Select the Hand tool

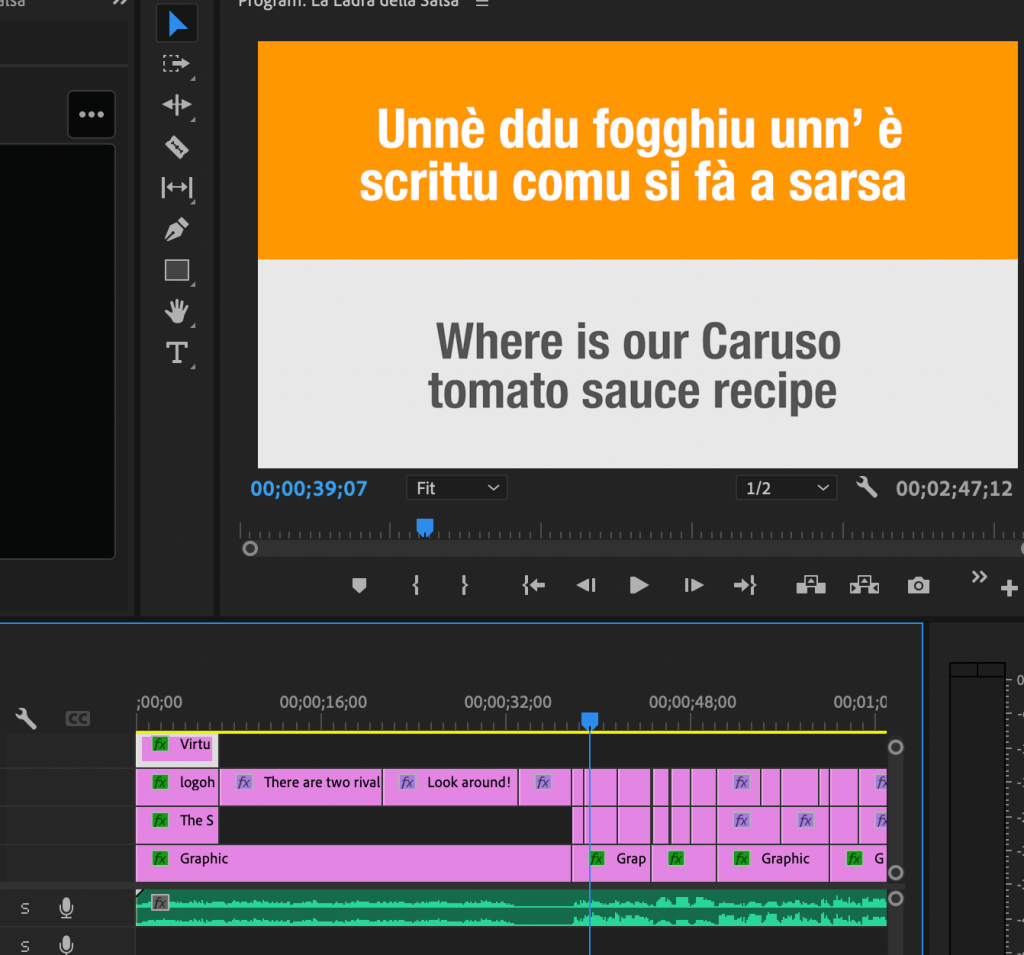(x=176, y=311)
